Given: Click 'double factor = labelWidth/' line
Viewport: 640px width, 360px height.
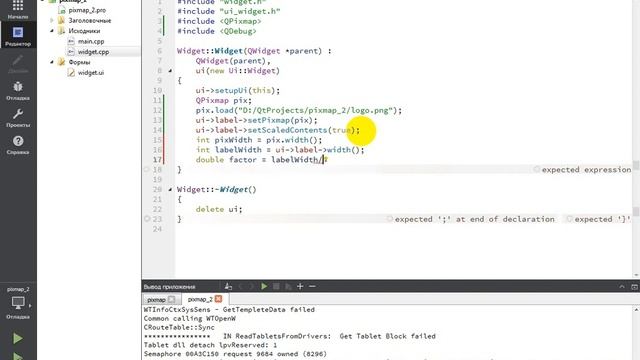Looking at the screenshot, I should pyautogui.click(x=259, y=160).
